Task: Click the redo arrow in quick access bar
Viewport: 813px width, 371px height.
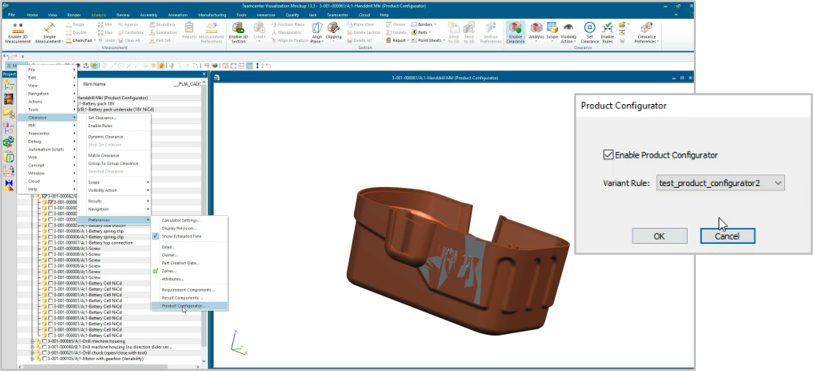Action: [14, 56]
